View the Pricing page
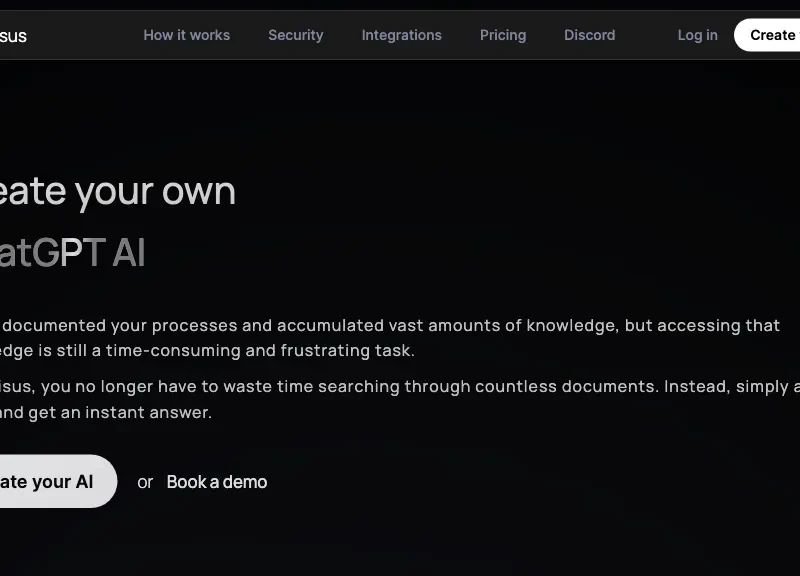800x576 pixels. [502, 35]
